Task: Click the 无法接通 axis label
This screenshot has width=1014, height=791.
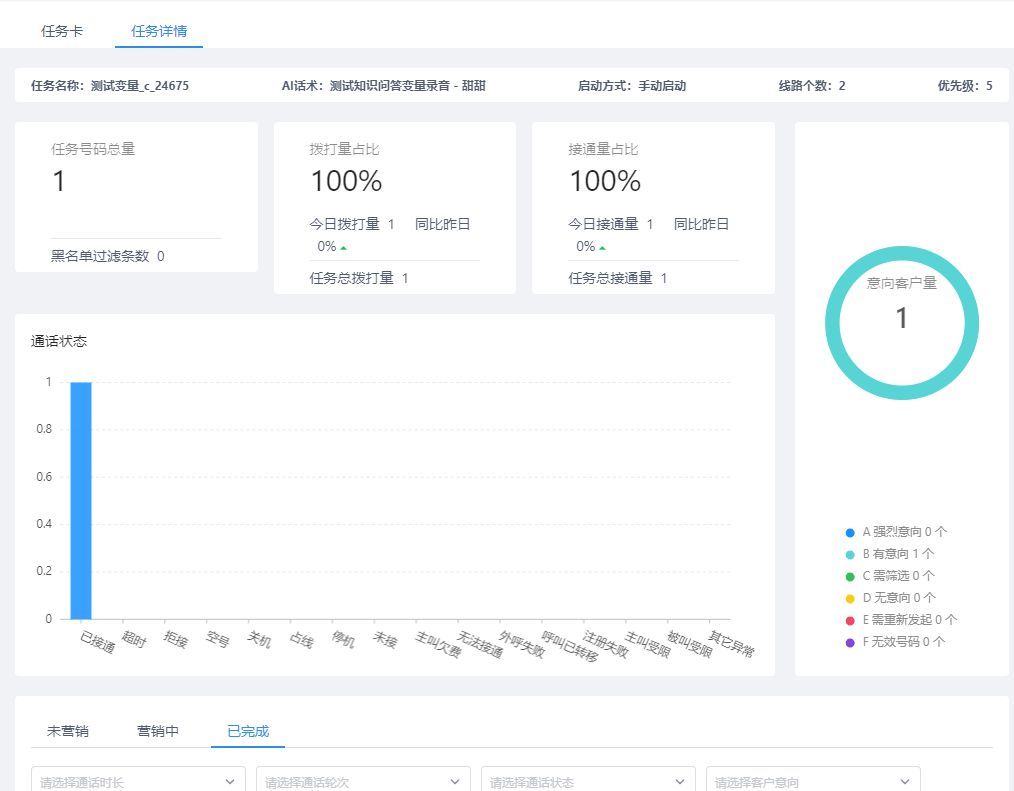Action: [x=480, y=645]
